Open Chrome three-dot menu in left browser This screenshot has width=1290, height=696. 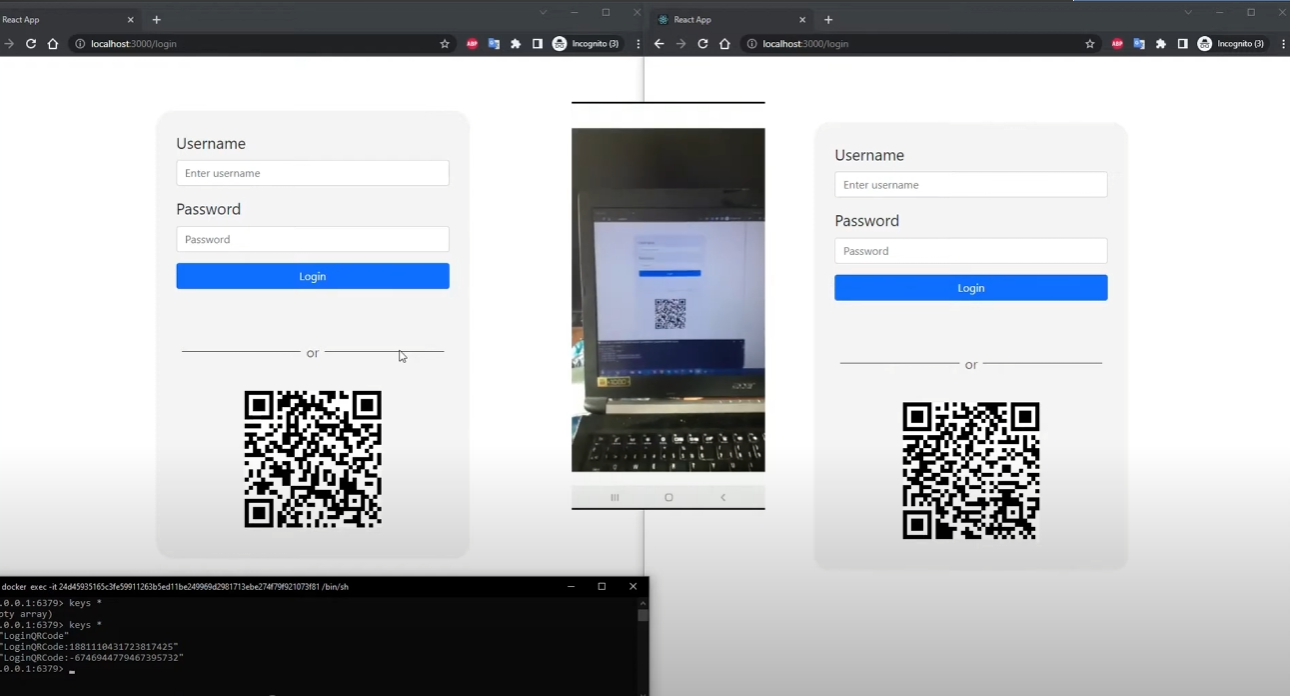click(638, 44)
